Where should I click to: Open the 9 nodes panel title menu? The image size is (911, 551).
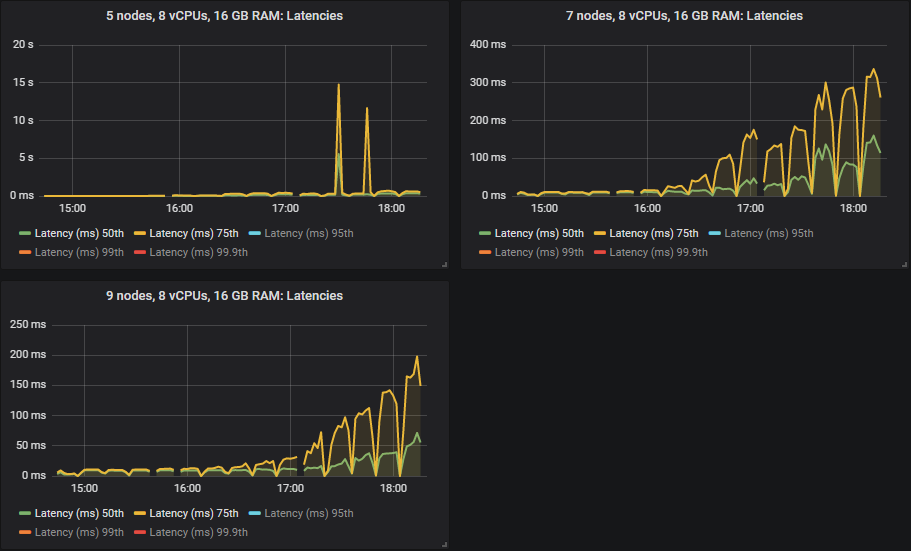224,296
